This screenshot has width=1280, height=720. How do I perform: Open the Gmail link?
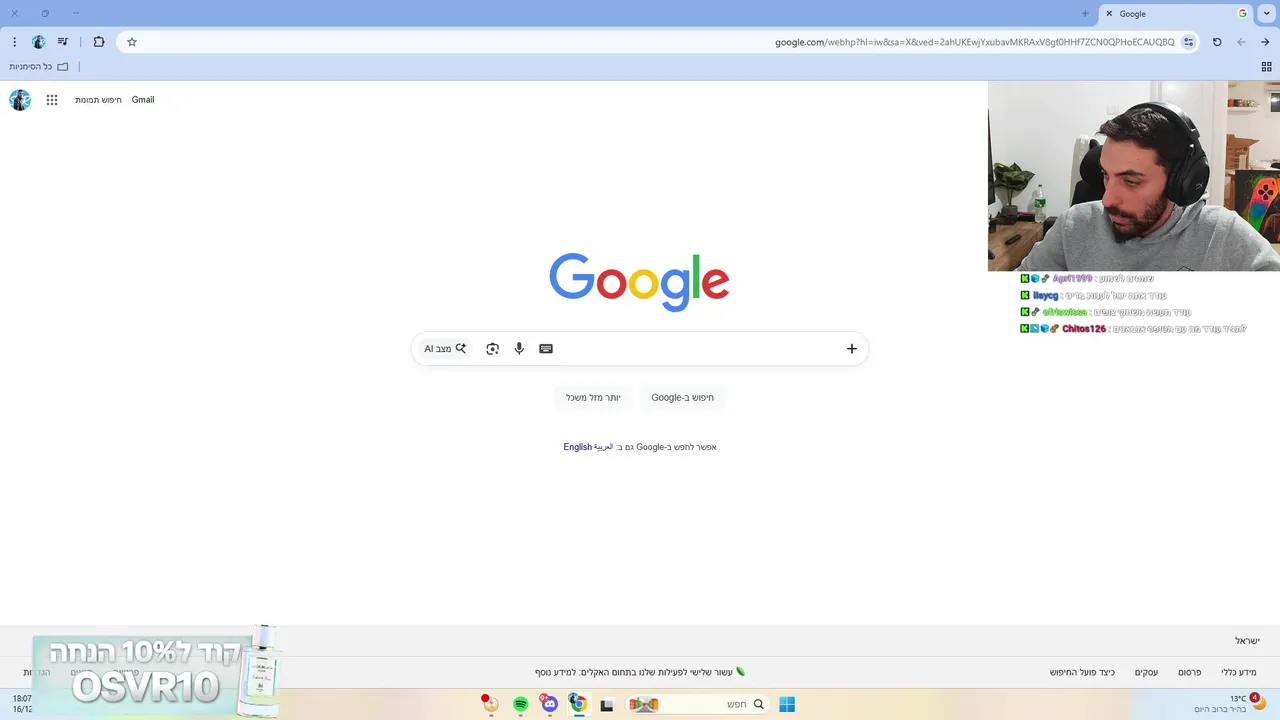143,100
